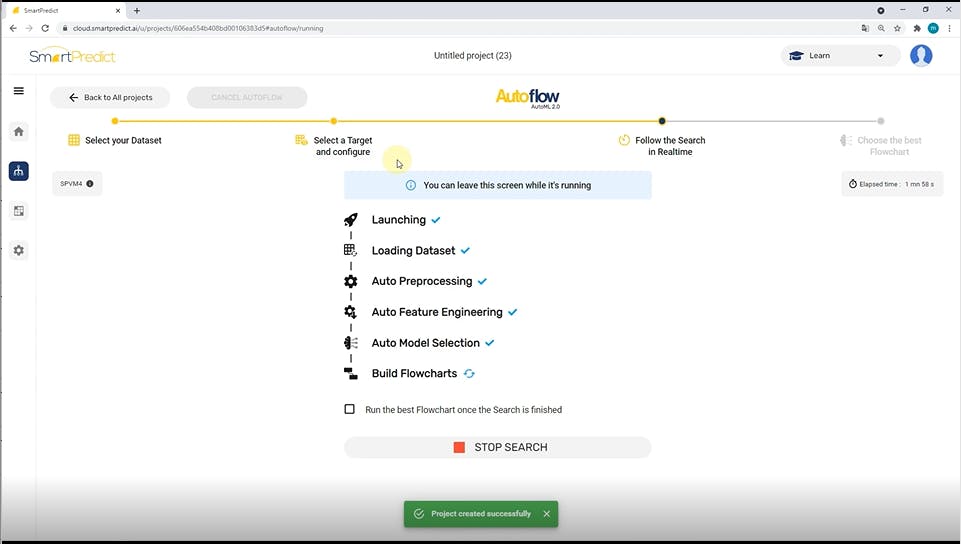The height and width of the screenshot is (544, 961).
Task: Select the 'Choose the best Flowchart' step
Action: tap(881, 146)
